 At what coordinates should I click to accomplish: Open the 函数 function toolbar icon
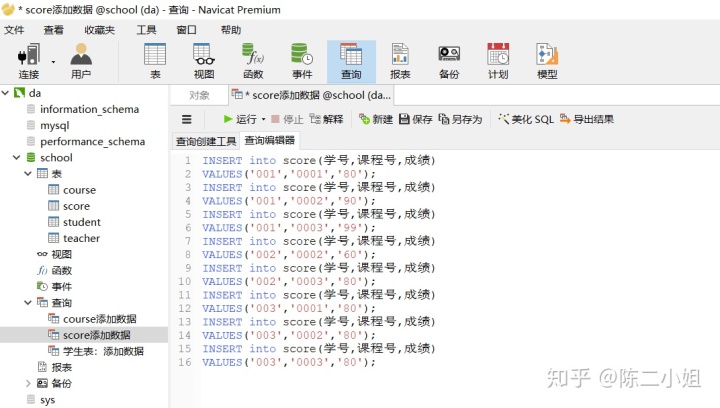tap(253, 61)
